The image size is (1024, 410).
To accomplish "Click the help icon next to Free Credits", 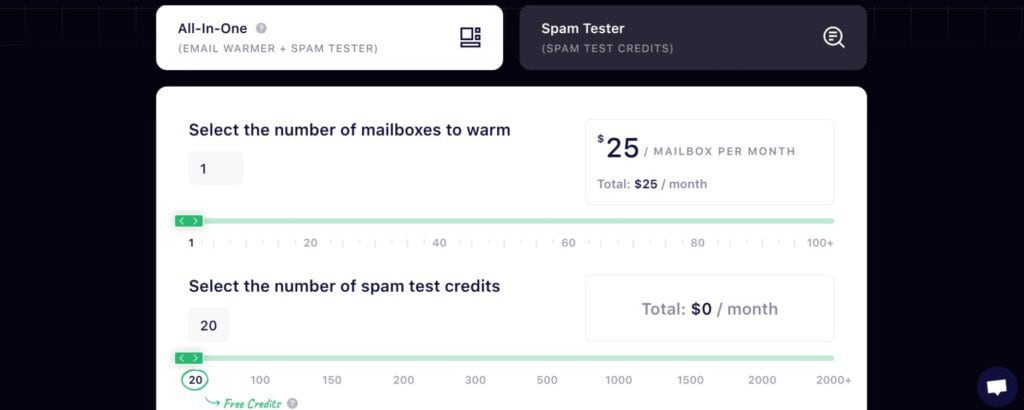I will [x=293, y=403].
